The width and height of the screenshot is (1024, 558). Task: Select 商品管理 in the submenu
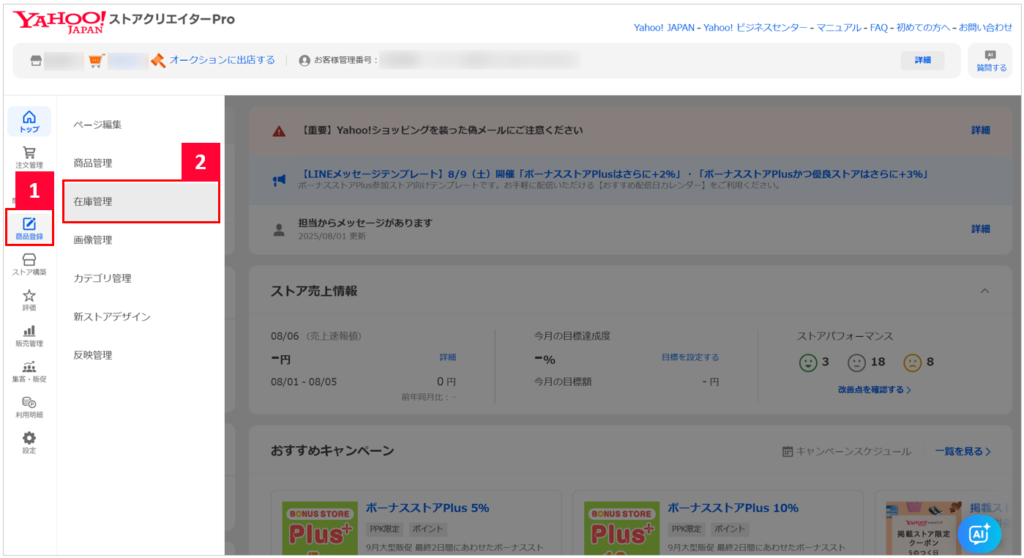point(93,163)
